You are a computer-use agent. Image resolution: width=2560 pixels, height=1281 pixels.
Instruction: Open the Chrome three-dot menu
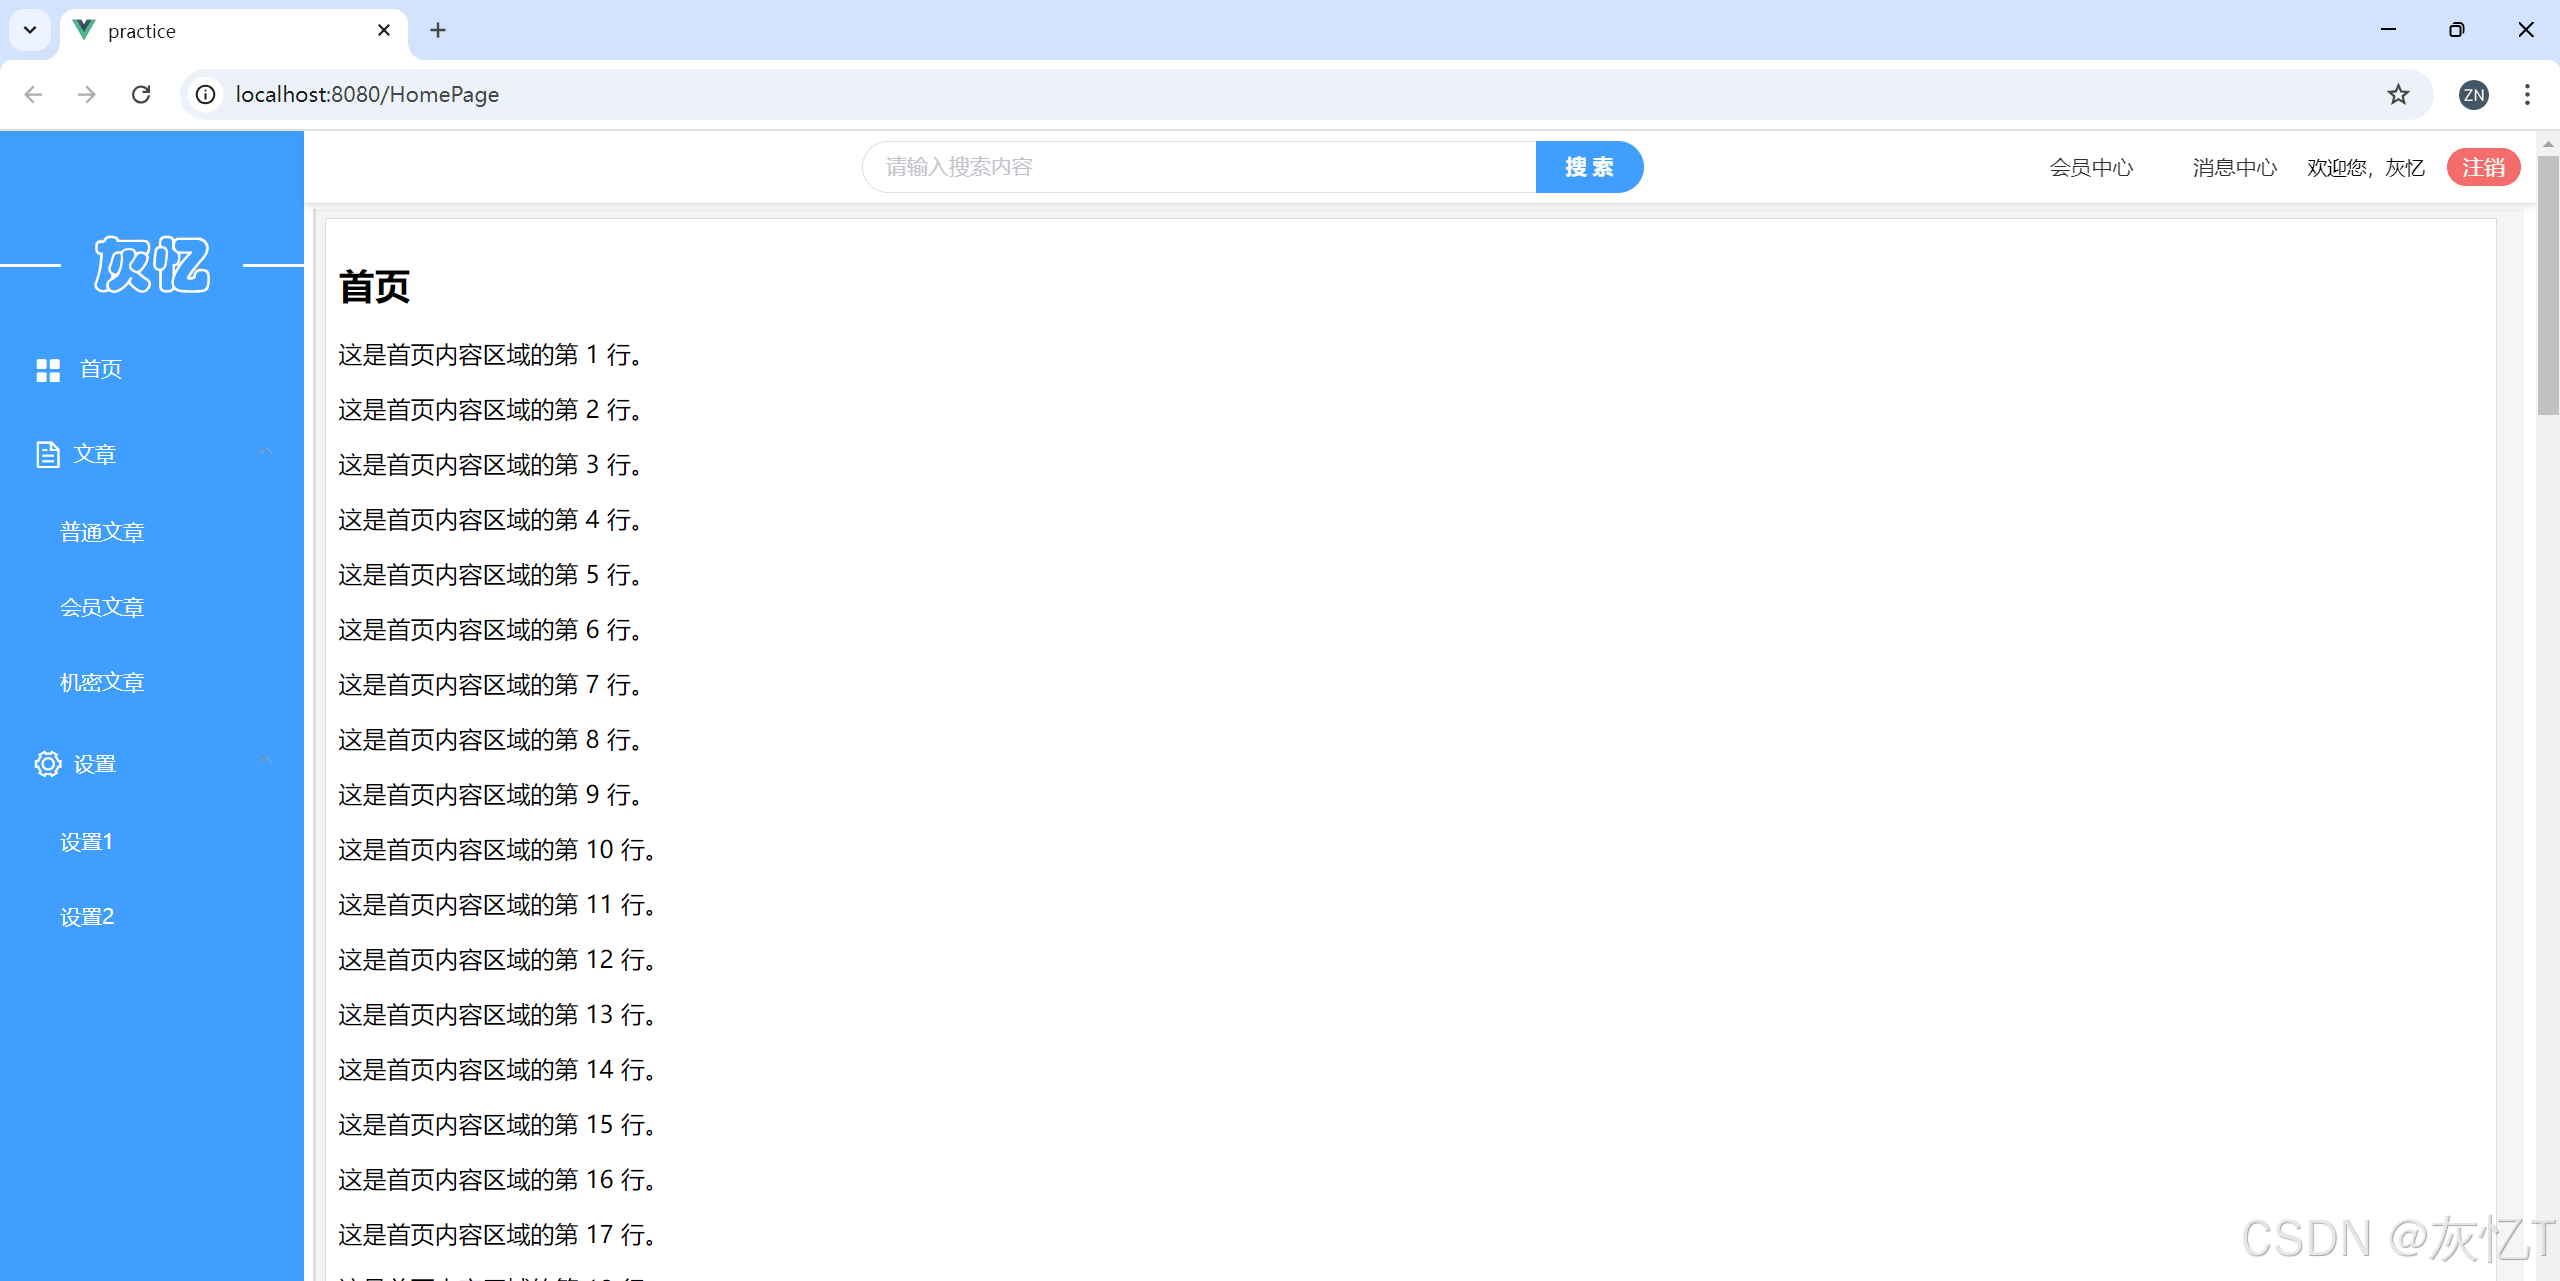[2527, 94]
